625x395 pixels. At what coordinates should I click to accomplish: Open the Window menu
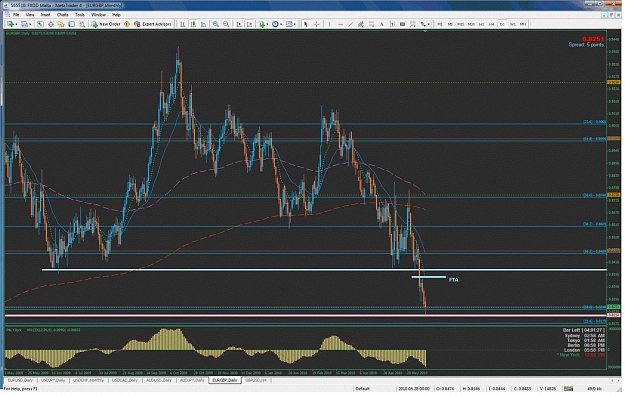(98, 15)
